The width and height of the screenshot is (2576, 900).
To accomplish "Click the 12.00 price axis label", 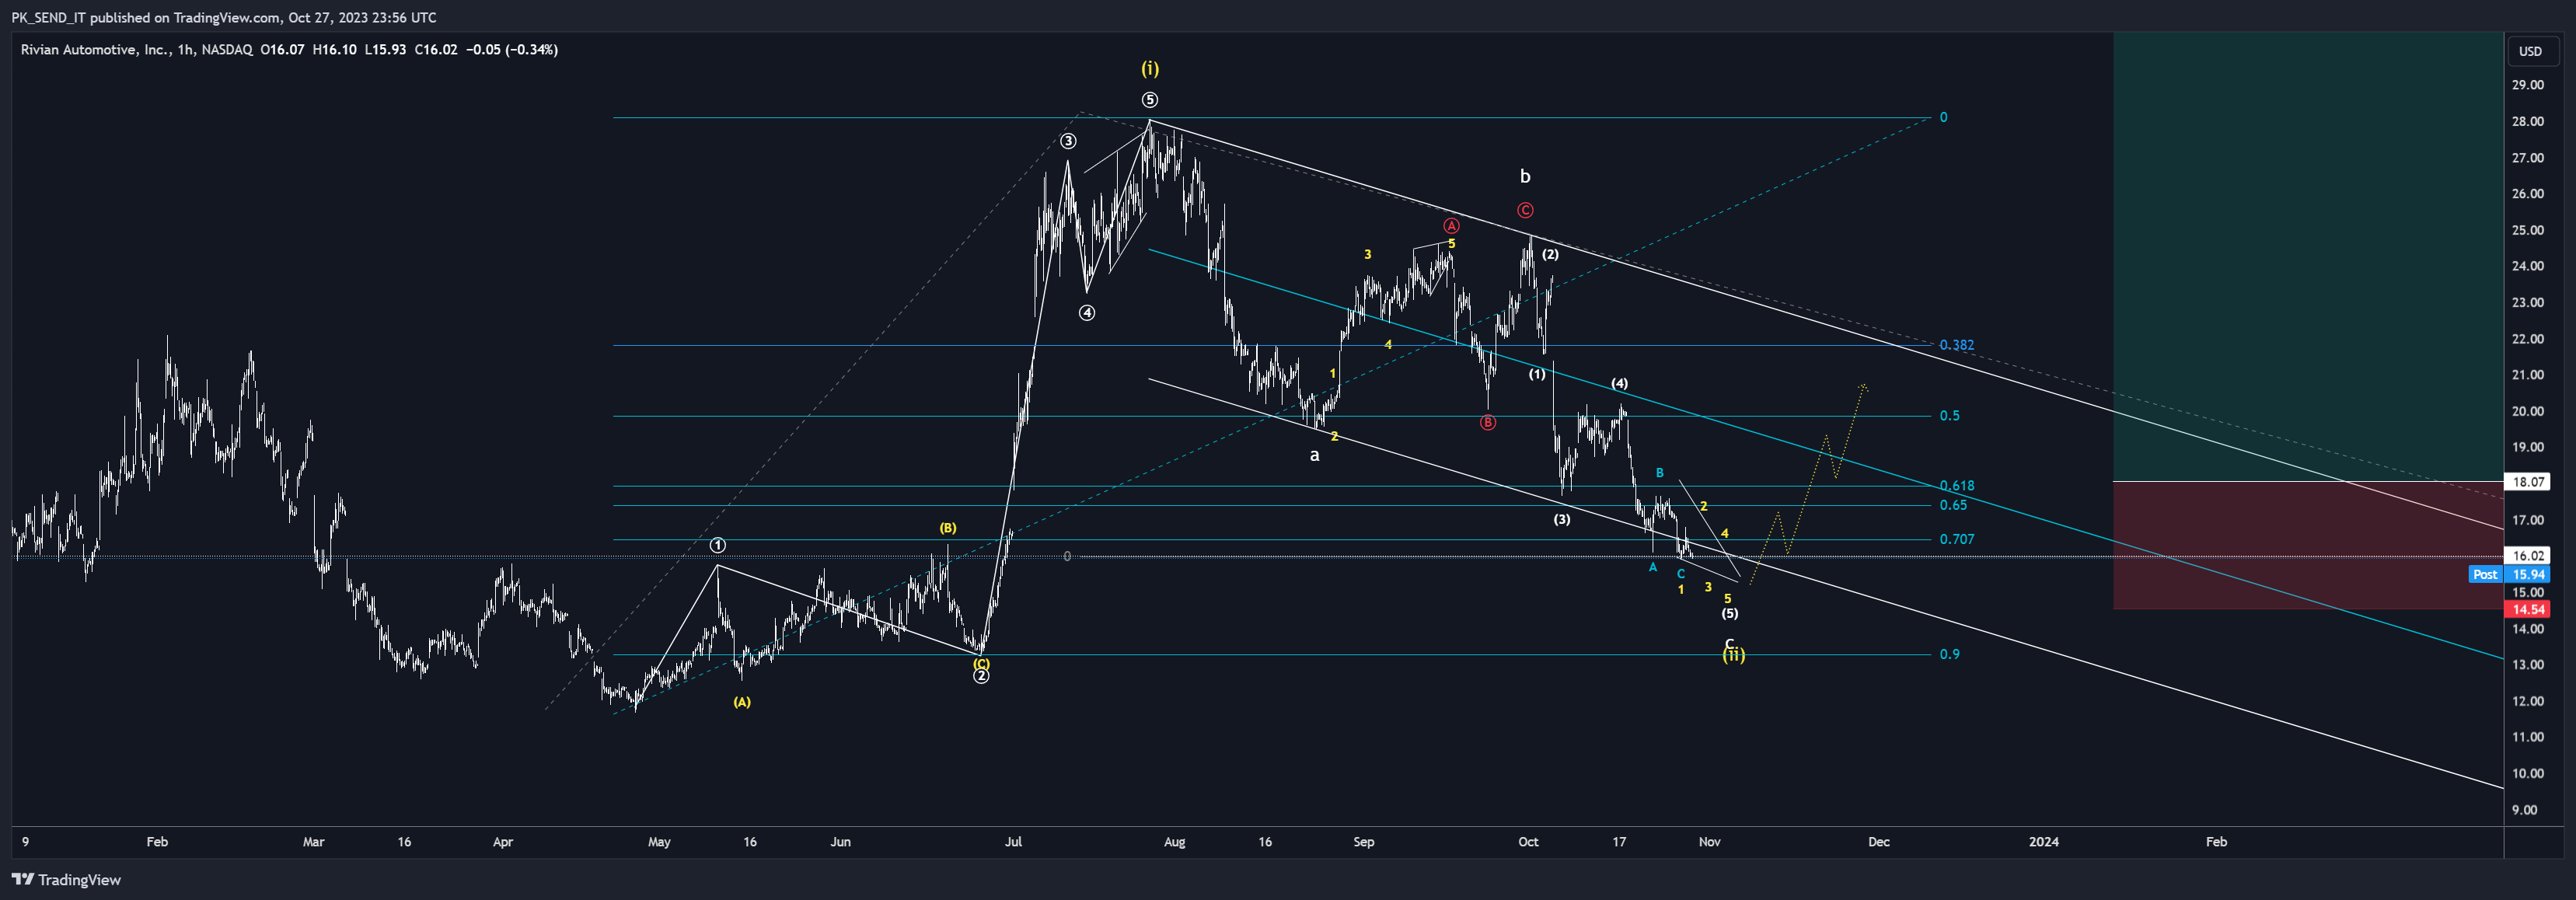I will point(2528,701).
